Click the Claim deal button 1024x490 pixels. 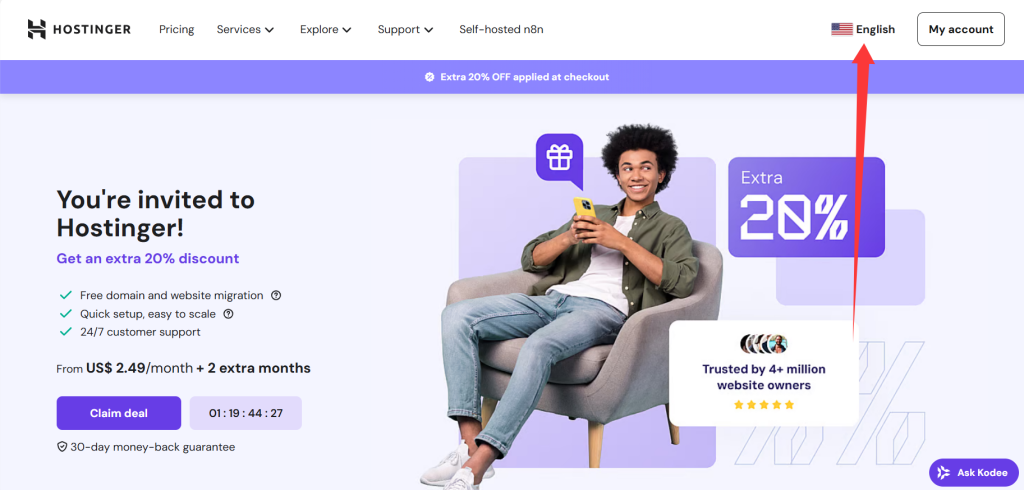click(x=119, y=413)
